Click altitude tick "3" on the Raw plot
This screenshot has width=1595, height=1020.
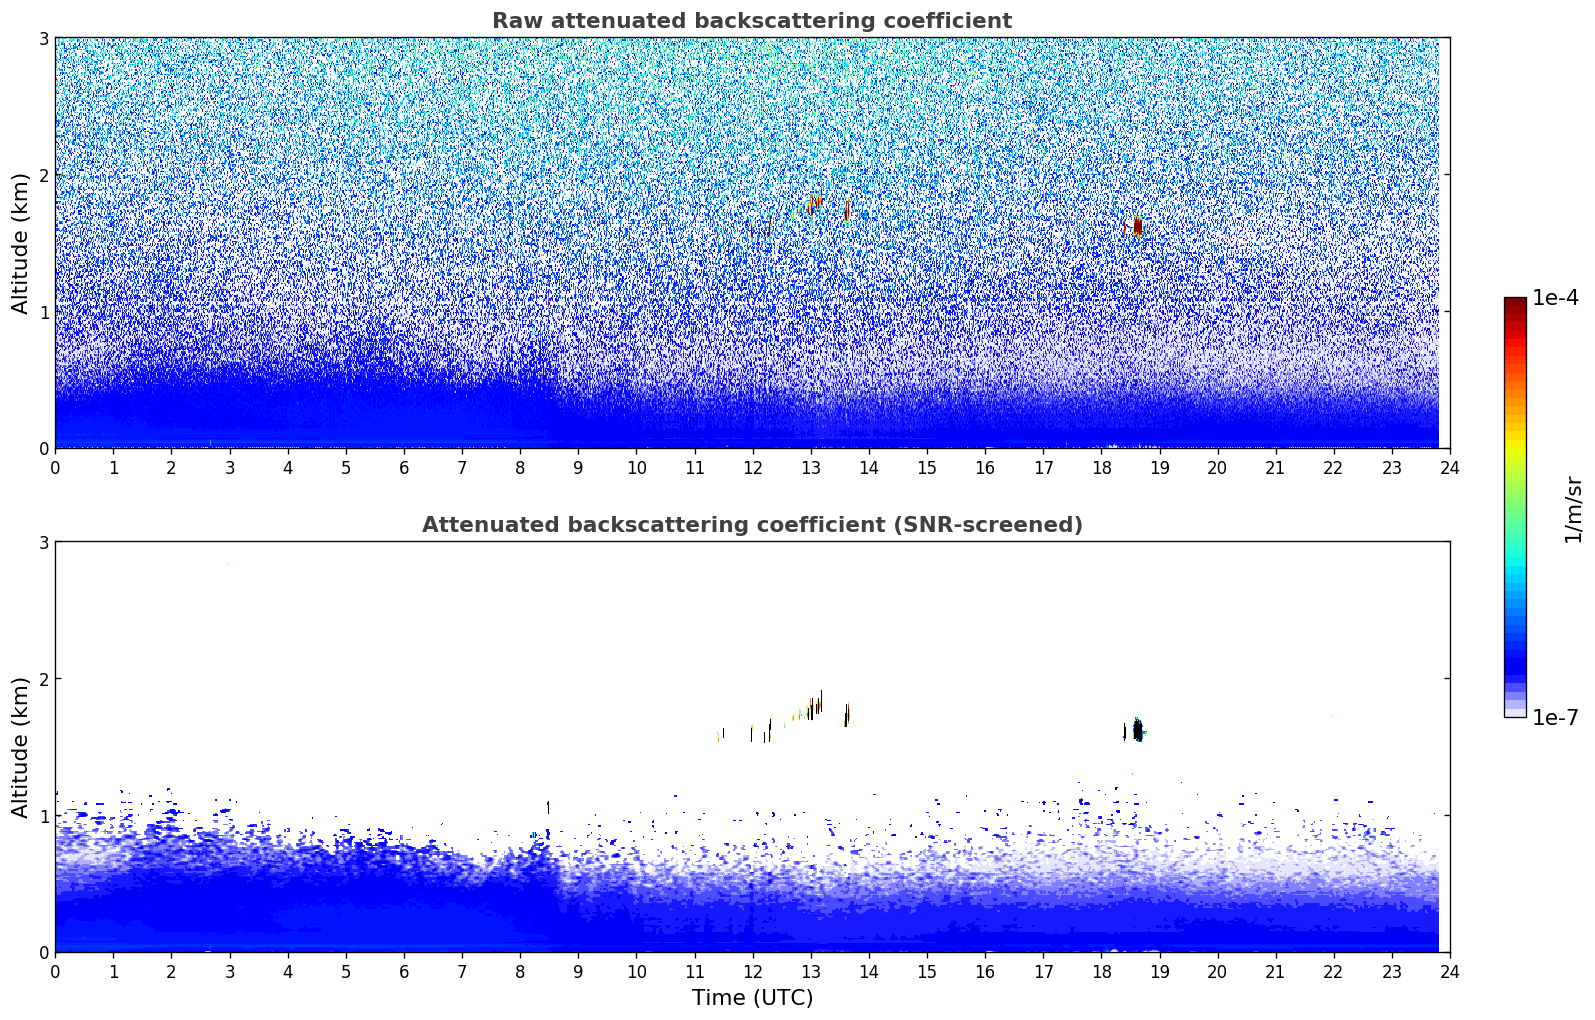43,38
